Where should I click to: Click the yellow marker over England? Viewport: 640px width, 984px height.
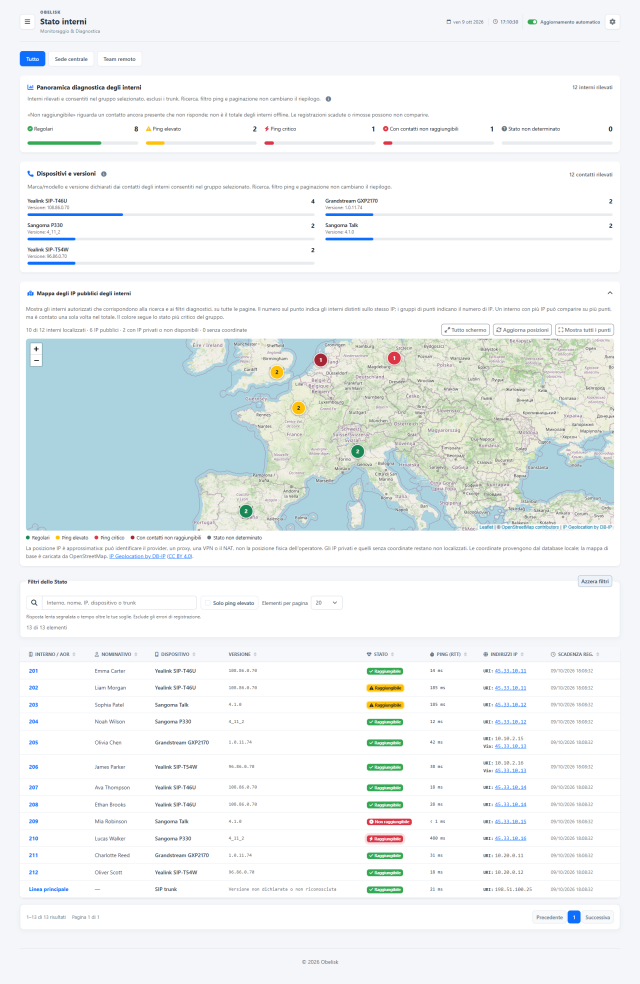coord(277,372)
